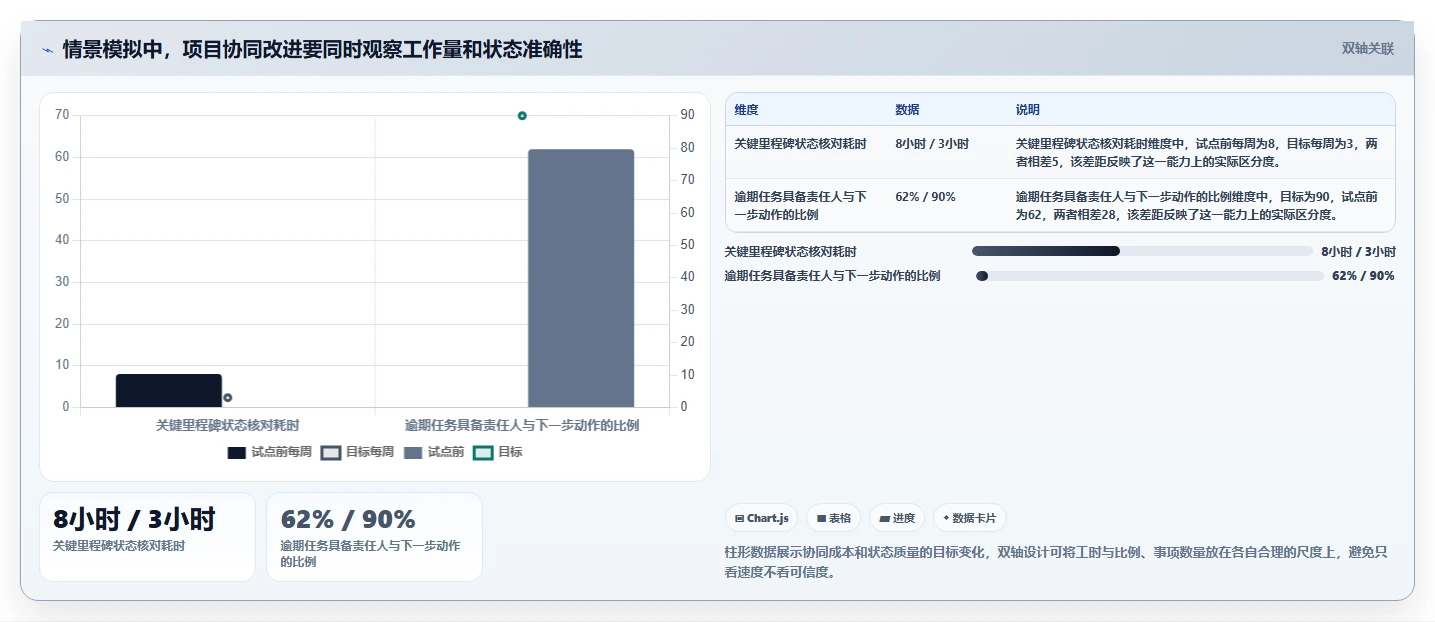Click the dark 试点前每周 legend swatch
This screenshot has width=1435, height=622.
(237, 453)
